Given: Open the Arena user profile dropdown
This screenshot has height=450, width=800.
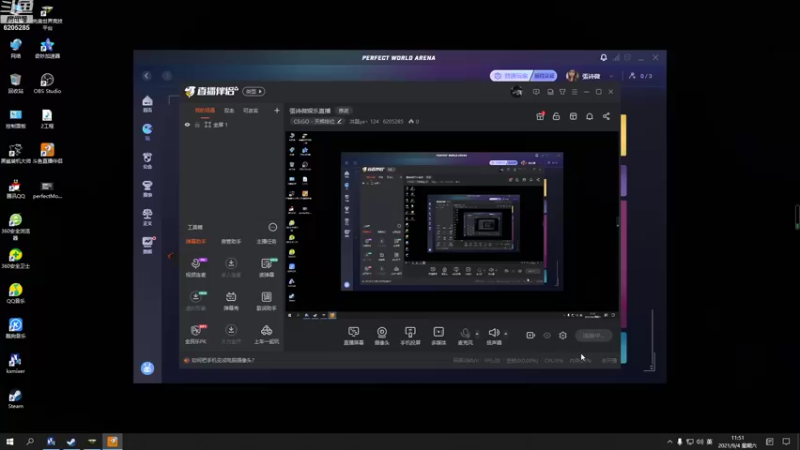Looking at the screenshot, I should click(x=590, y=76).
